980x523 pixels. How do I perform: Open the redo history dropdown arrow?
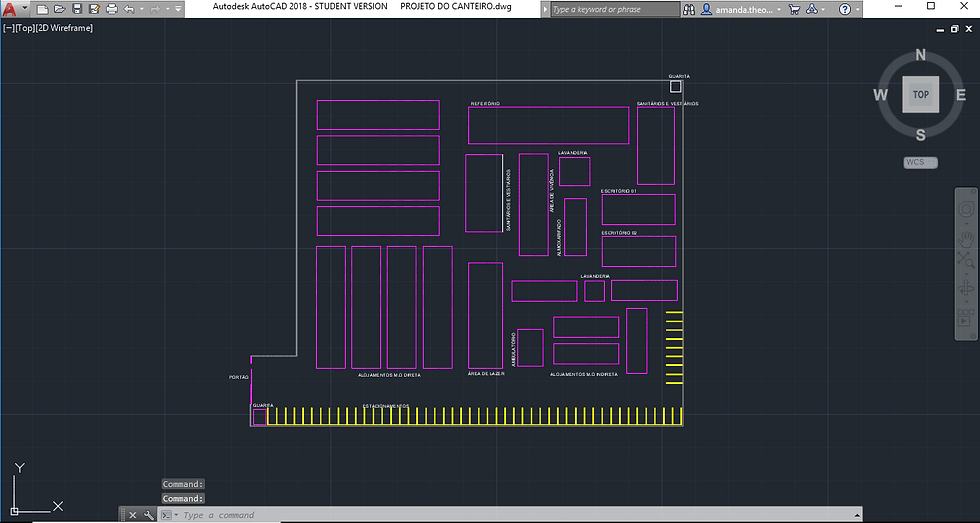coord(168,9)
